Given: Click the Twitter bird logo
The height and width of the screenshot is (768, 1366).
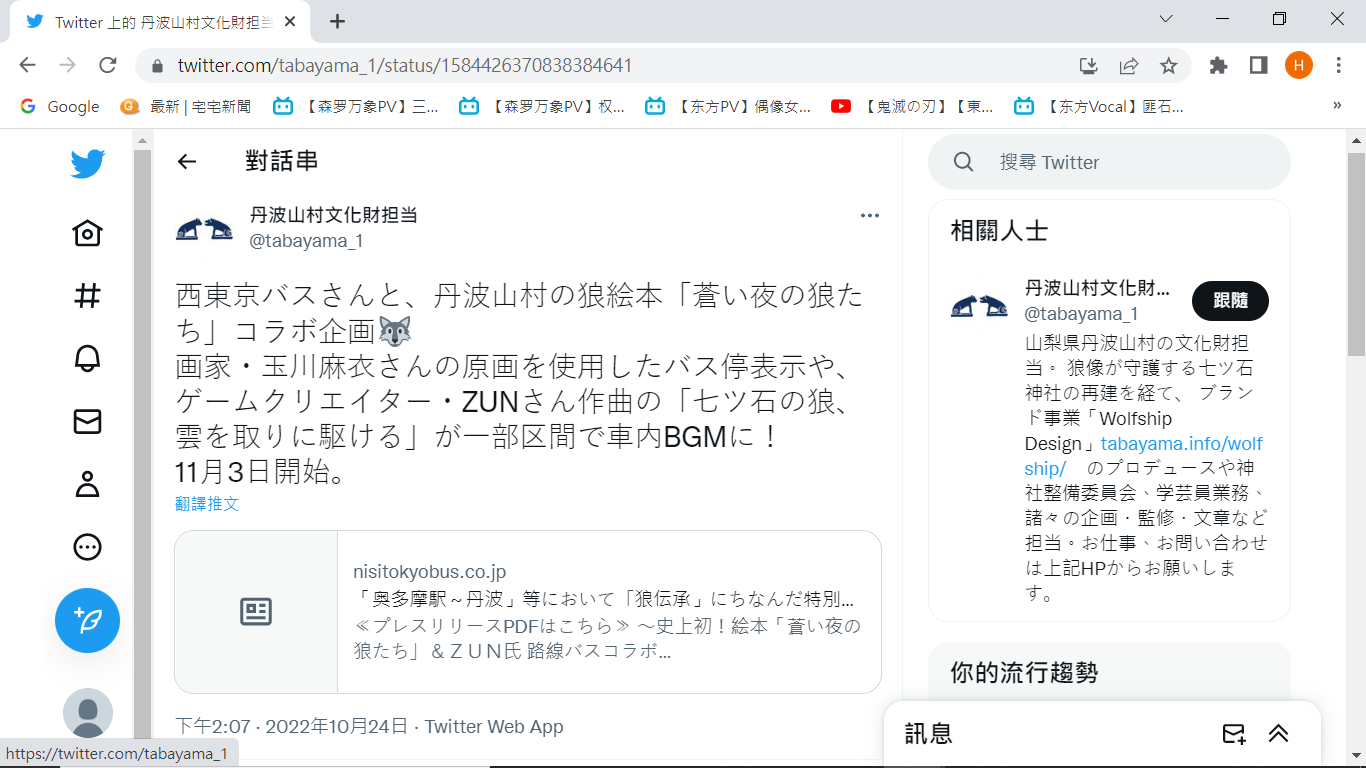Looking at the screenshot, I should (88, 164).
